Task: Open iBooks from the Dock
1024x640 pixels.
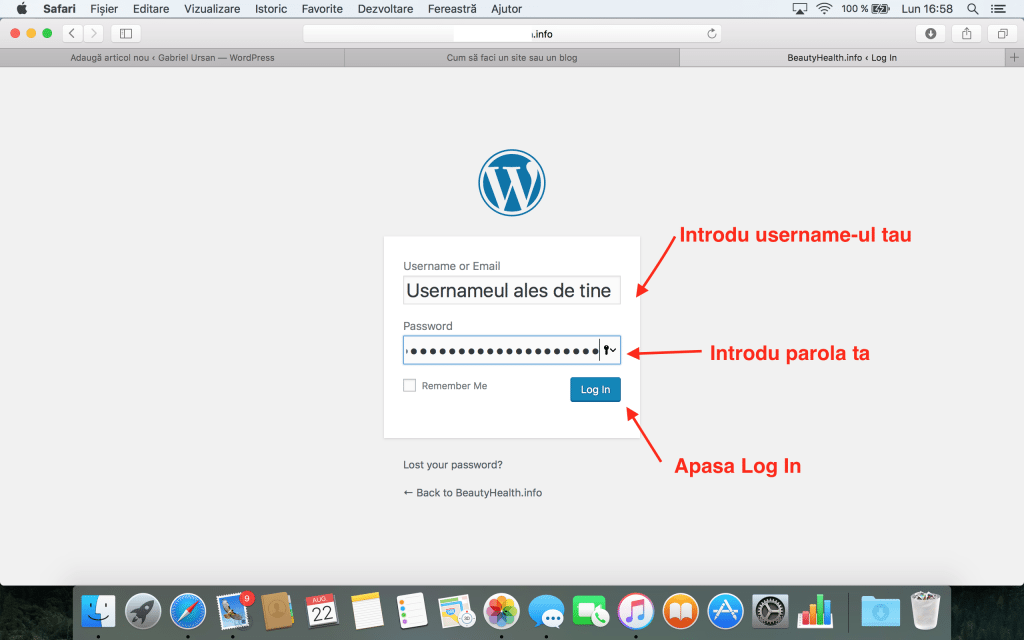Action: click(x=680, y=612)
